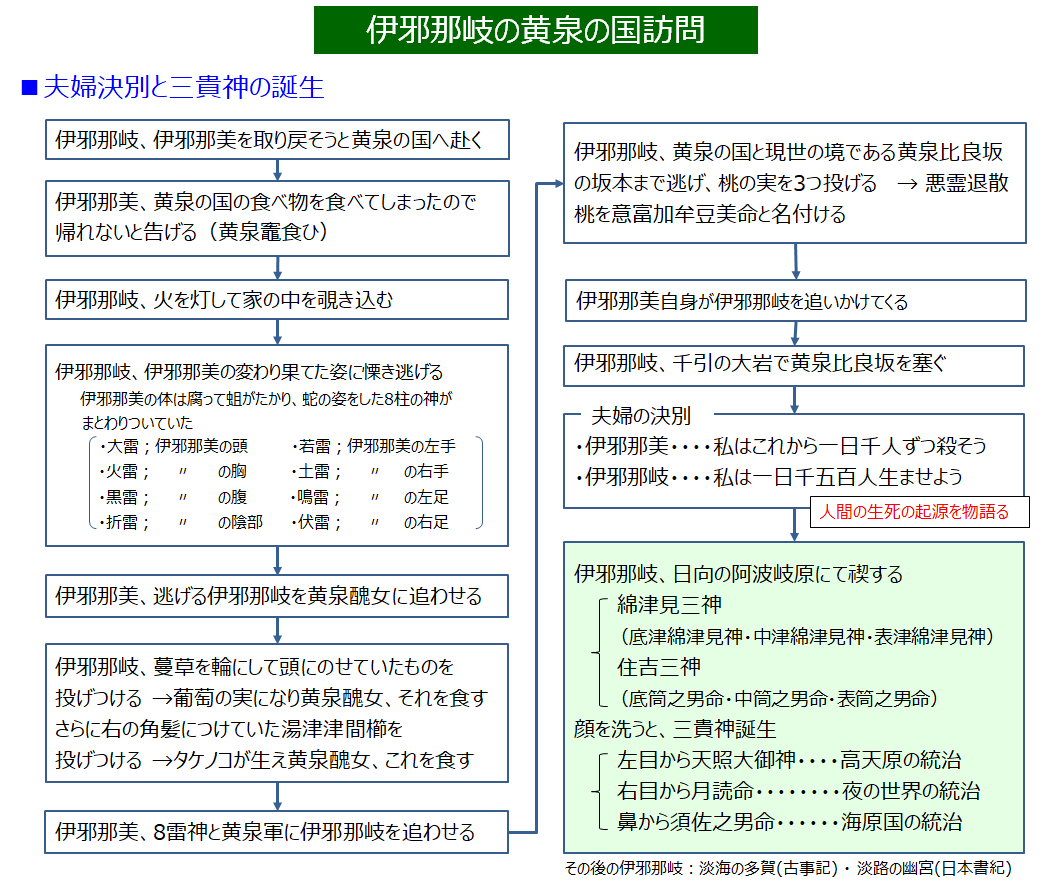Image resolution: width=1064 pixels, height=887 pixels.
Task: Select the blue heading 夫婦決別と三貴神の誕生
Action: (183, 88)
